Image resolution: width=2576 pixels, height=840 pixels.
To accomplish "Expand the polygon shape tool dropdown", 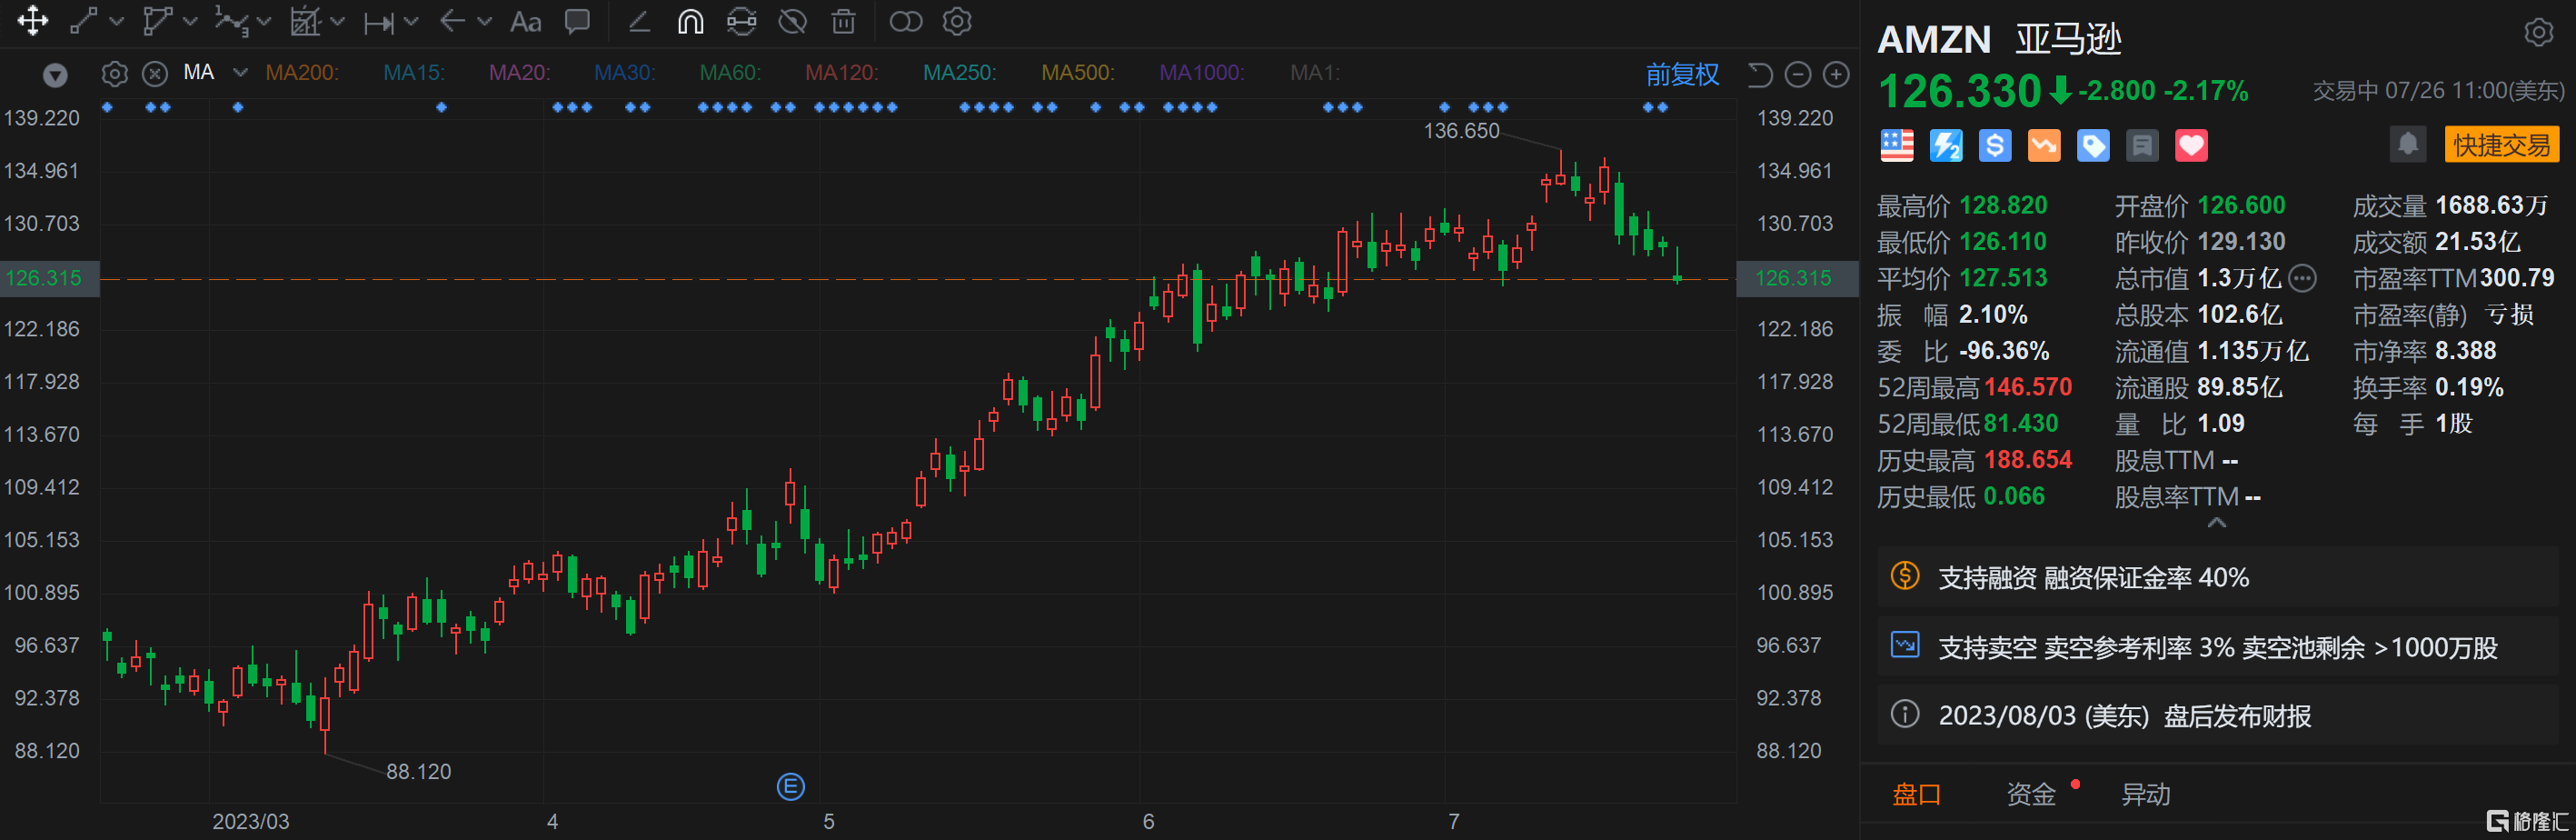I will tap(191, 21).
